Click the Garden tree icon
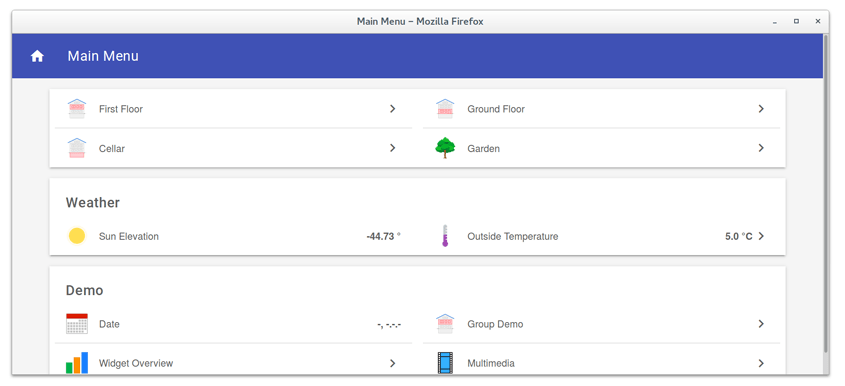Viewport: 845px width, 386px height. 445,148
